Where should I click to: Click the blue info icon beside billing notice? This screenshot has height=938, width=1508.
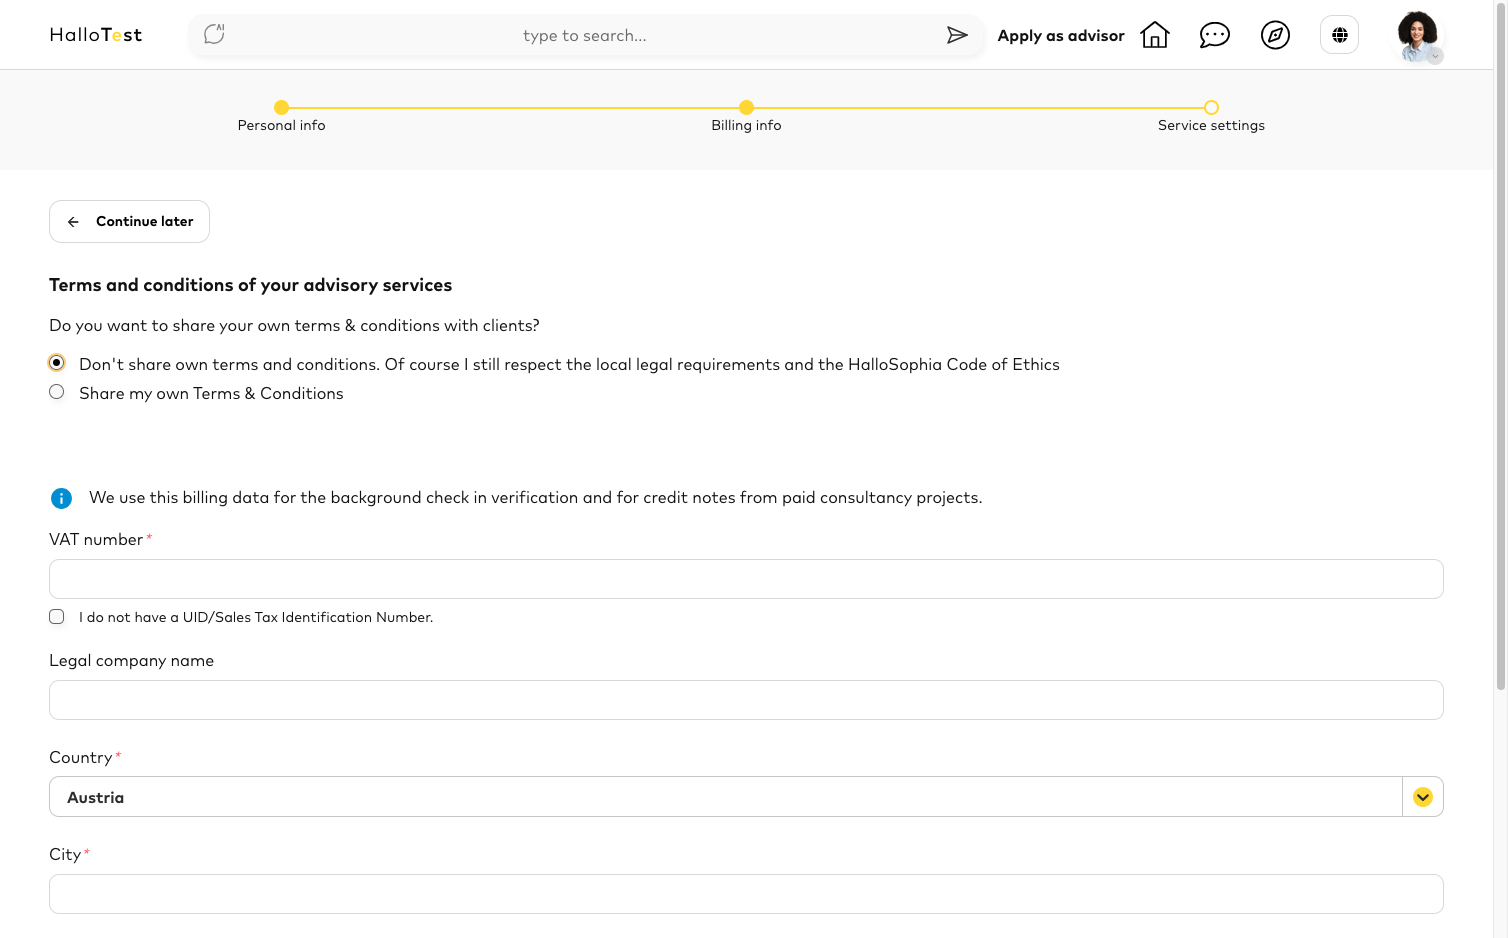61,498
